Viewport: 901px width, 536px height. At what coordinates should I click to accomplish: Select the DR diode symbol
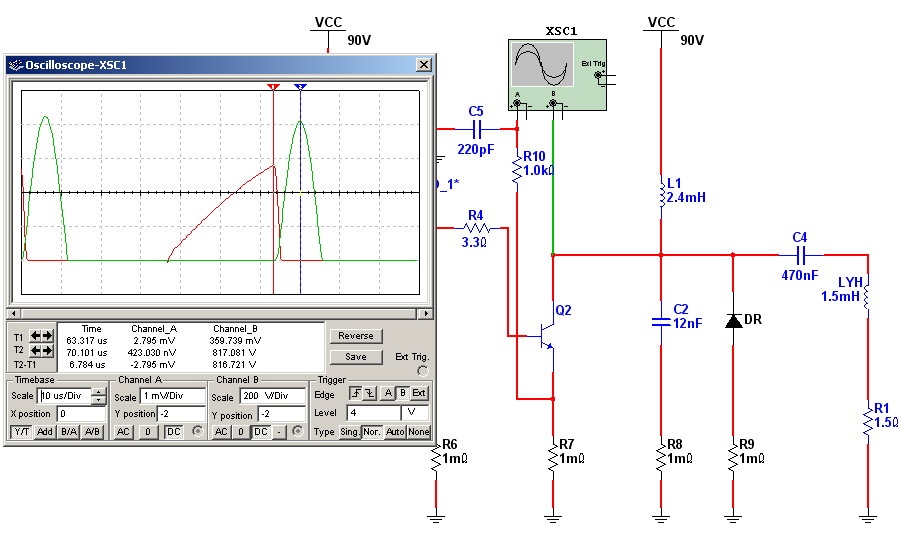[x=734, y=321]
